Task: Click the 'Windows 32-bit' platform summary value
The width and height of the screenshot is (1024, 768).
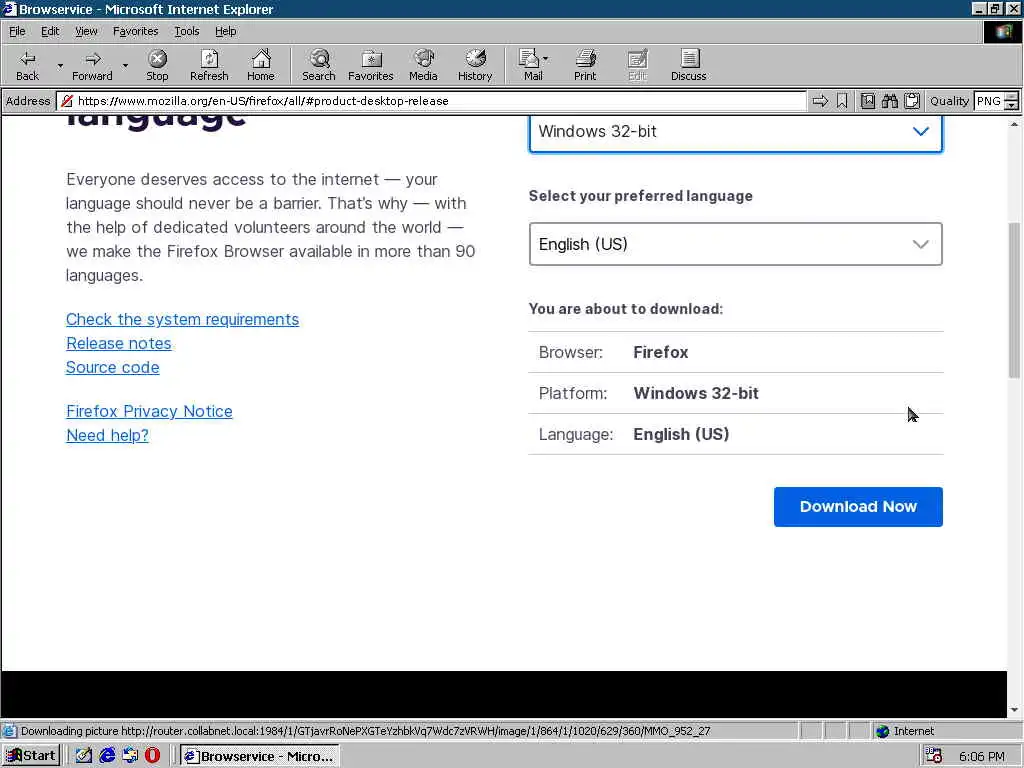Action: 696,393
